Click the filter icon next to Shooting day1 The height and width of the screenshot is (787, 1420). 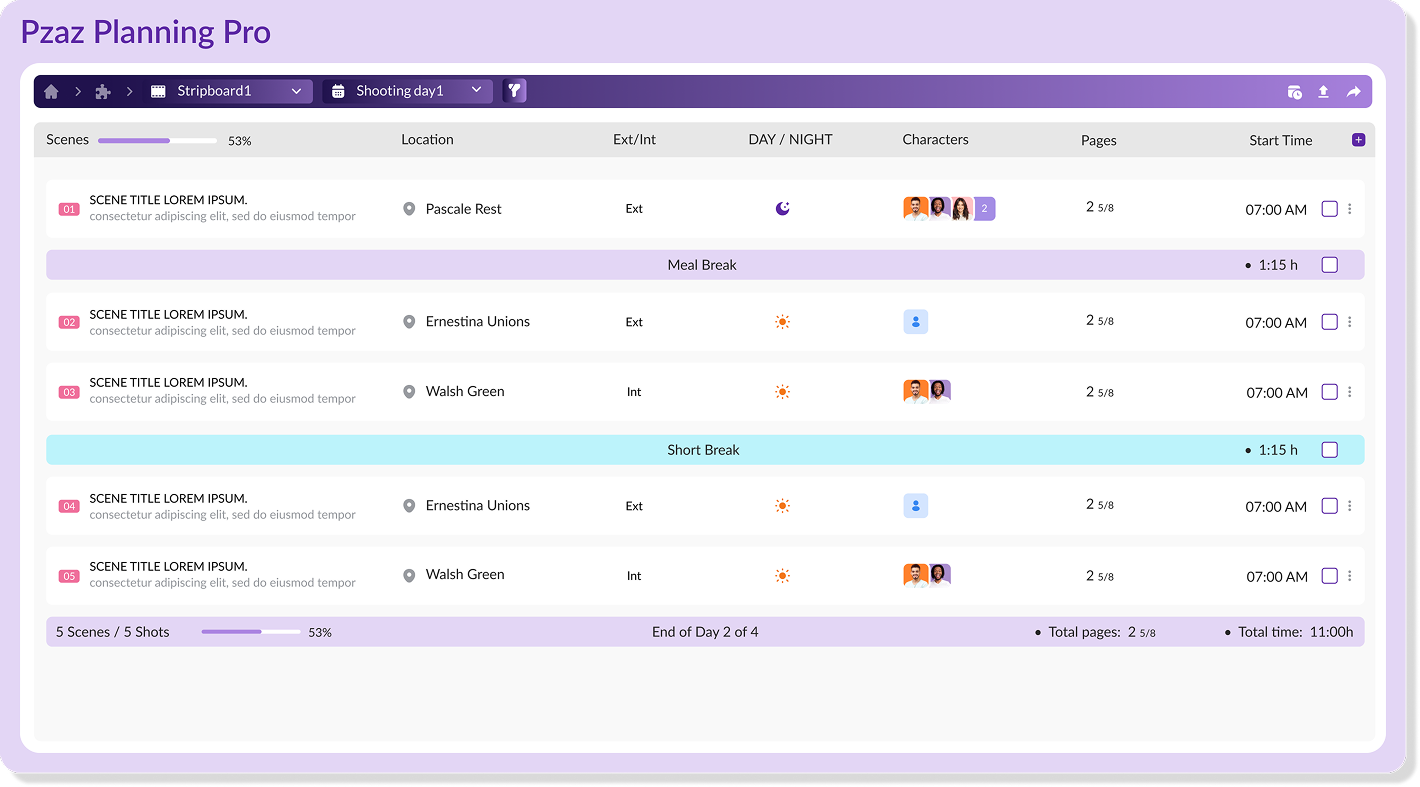514,90
